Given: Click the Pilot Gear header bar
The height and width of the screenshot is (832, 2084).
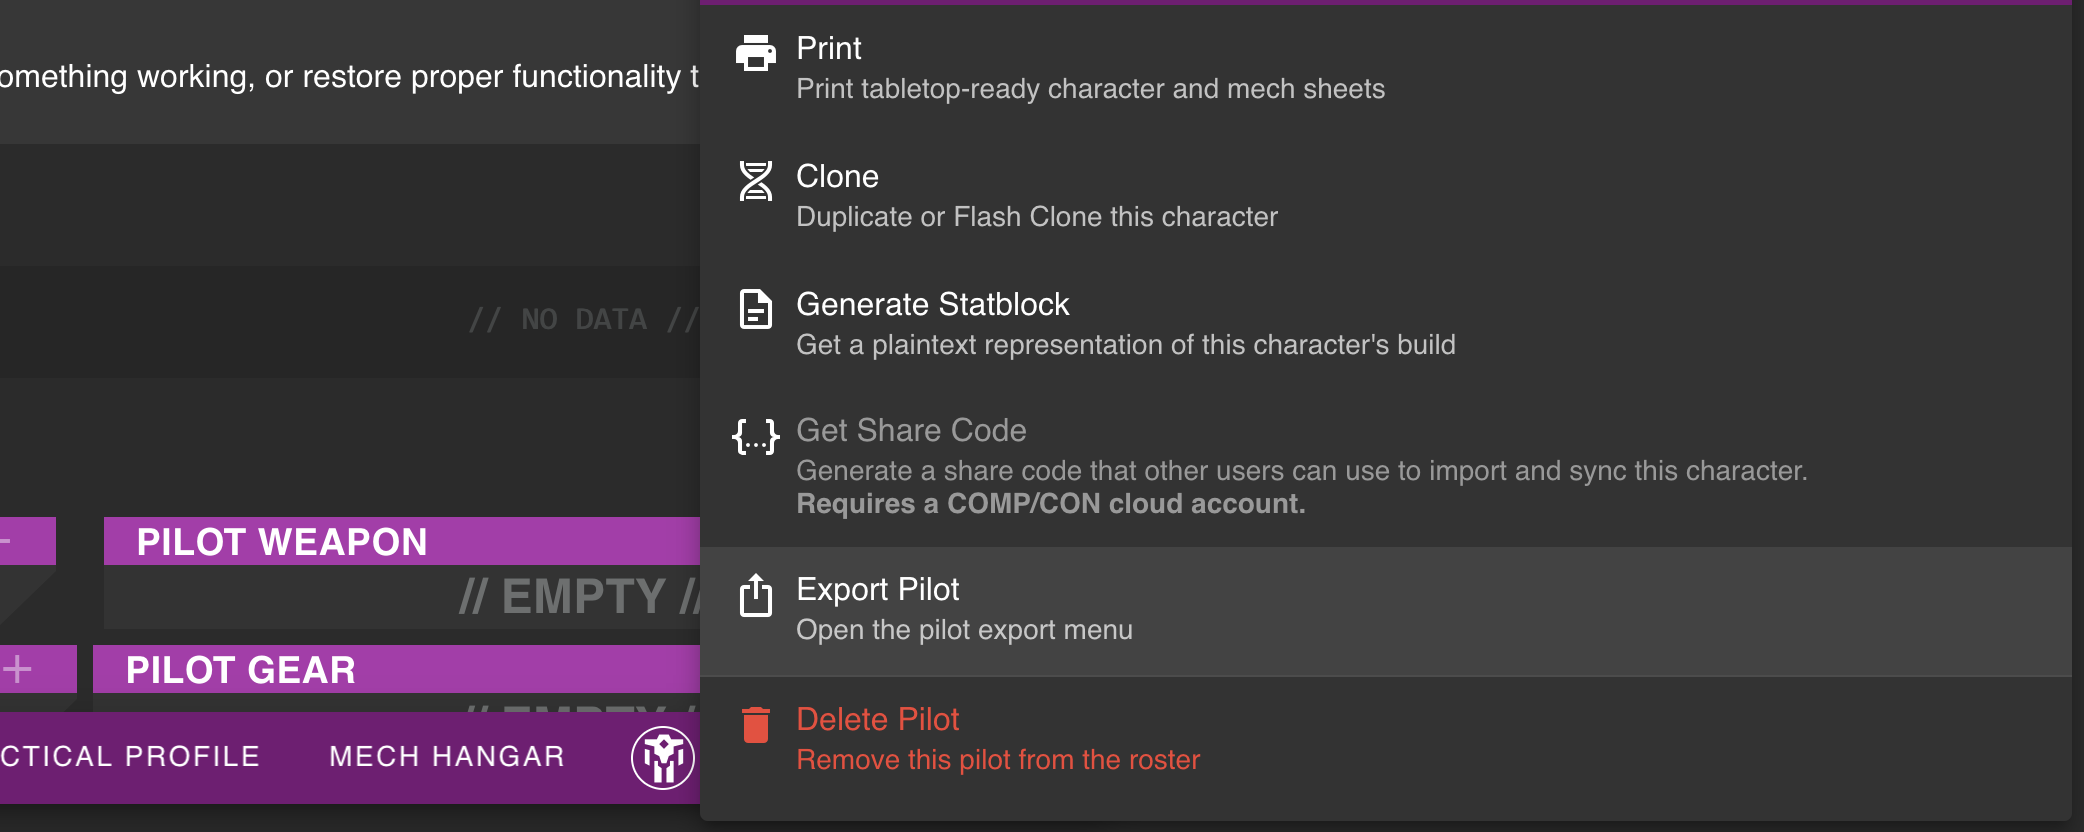Looking at the screenshot, I should click(x=395, y=670).
